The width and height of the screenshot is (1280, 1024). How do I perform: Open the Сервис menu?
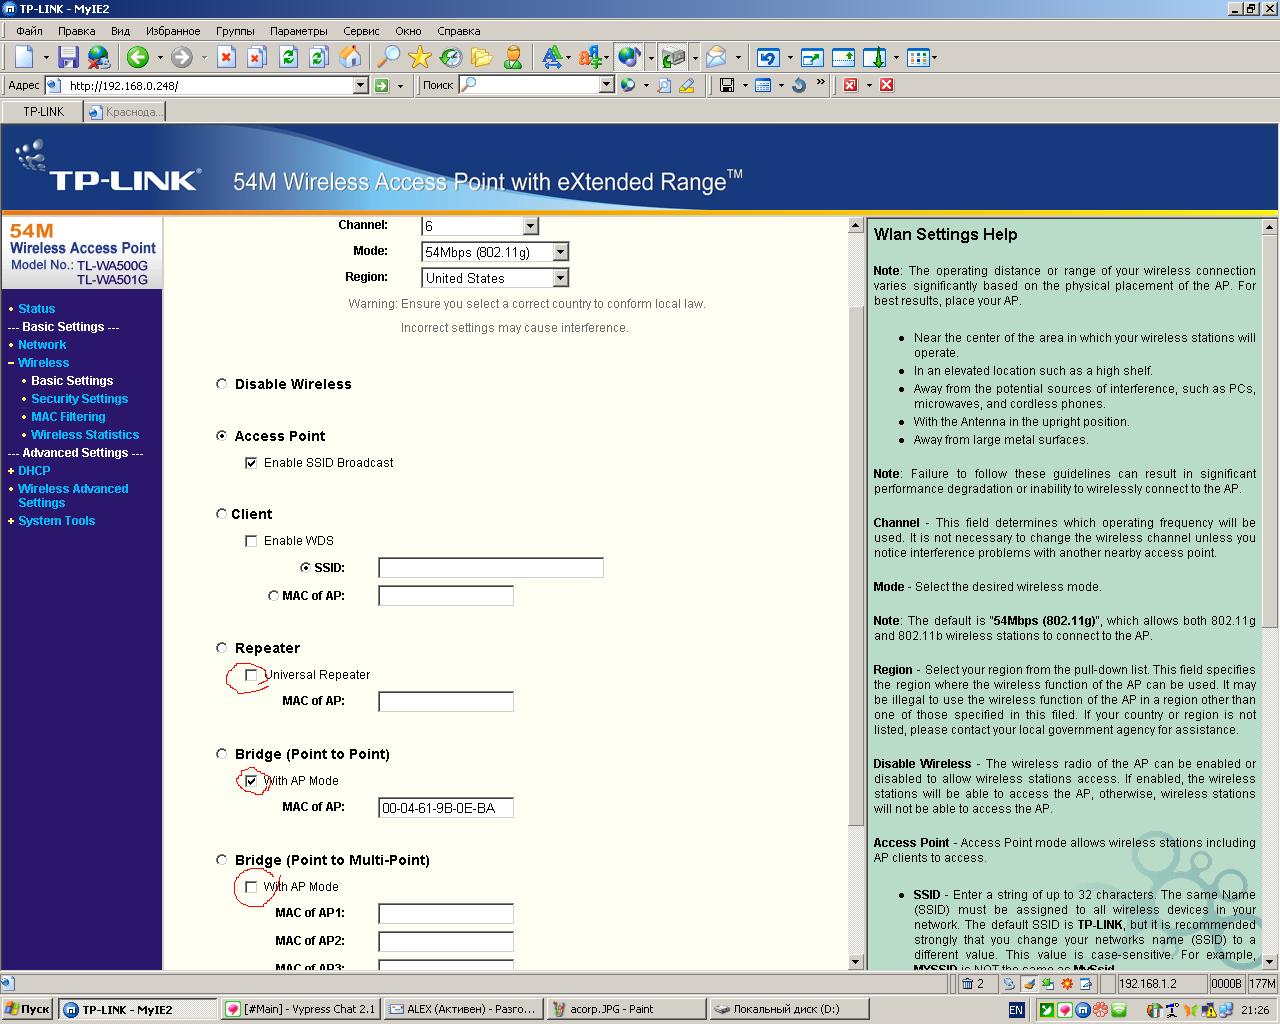(361, 31)
